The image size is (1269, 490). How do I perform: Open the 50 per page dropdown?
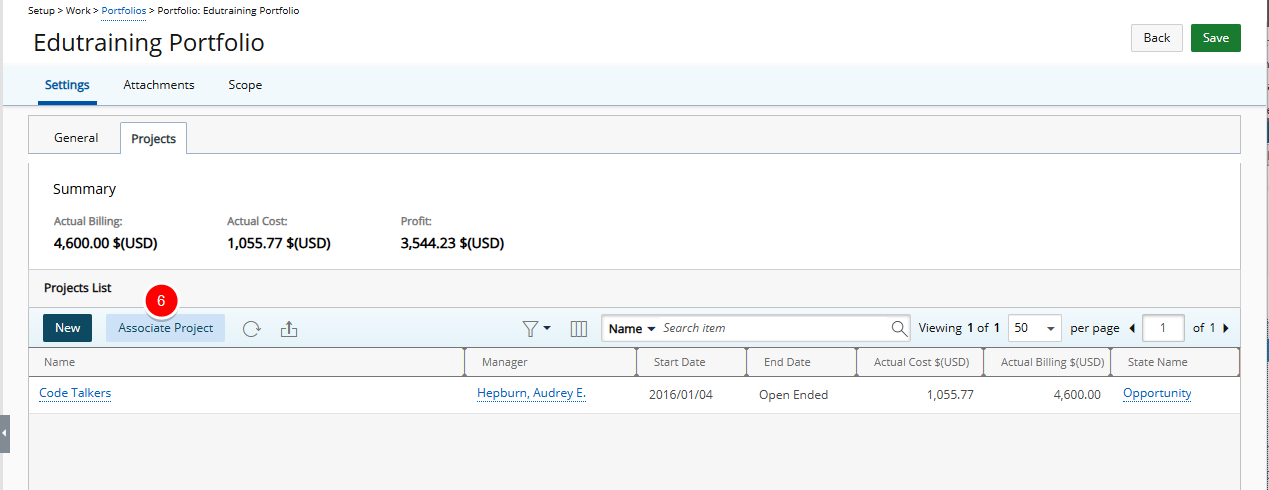(x=1035, y=328)
